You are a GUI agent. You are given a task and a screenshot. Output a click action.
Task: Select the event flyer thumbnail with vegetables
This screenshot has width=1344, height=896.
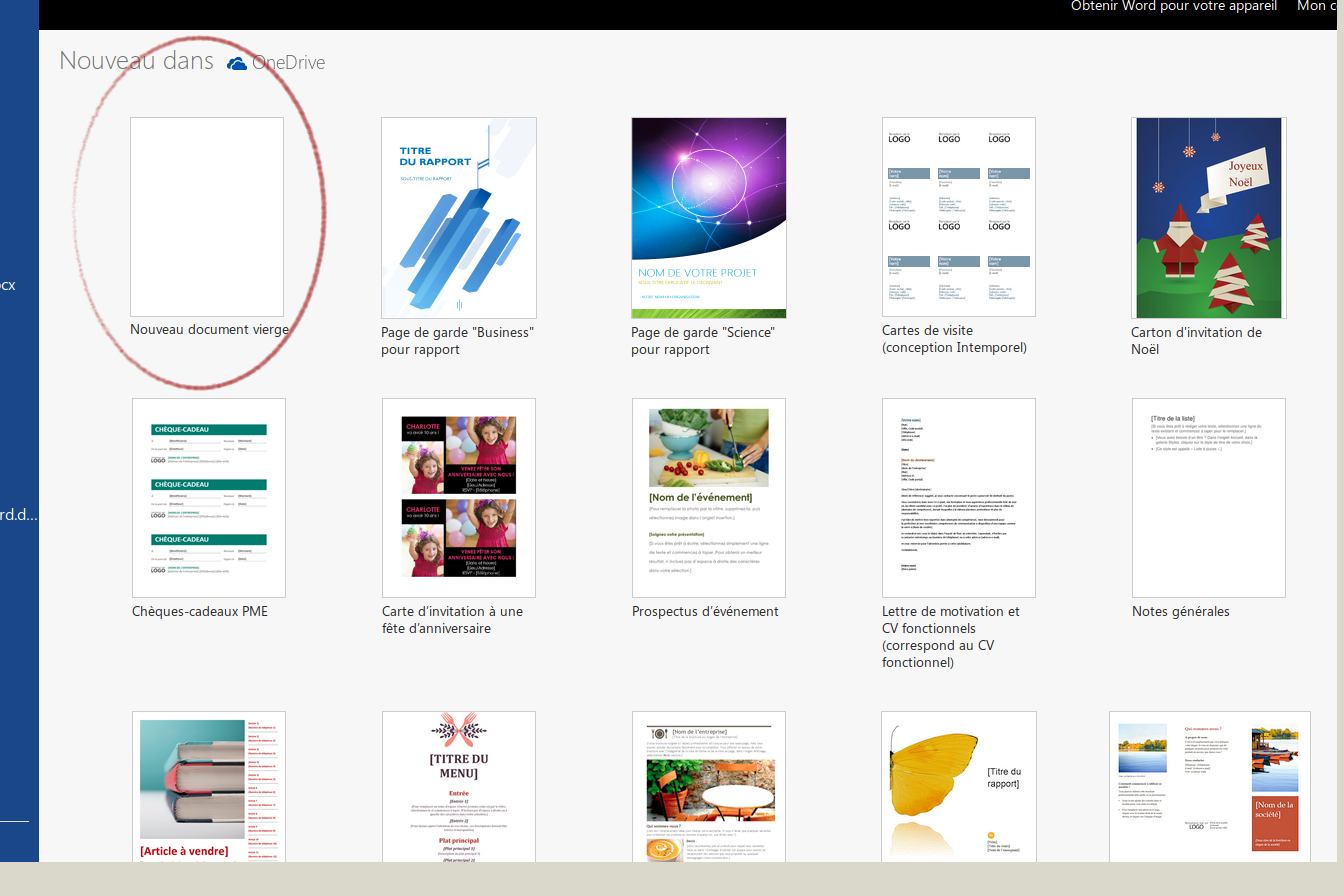point(709,498)
